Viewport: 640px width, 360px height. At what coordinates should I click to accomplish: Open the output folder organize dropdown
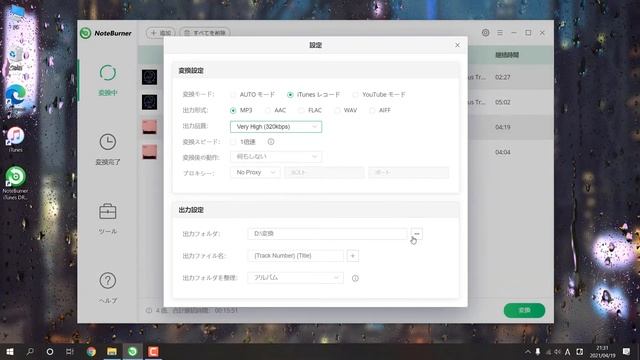[x=296, y=278]
